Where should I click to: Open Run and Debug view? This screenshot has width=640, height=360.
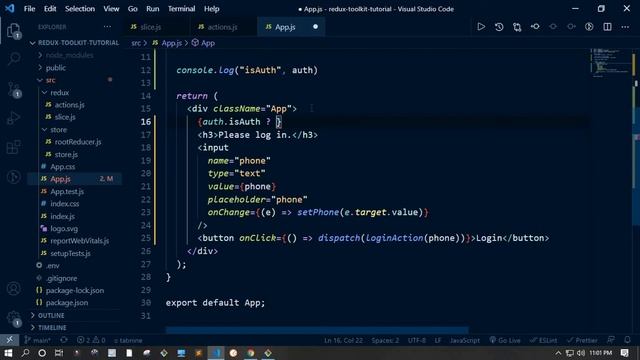tap(13, 118)
